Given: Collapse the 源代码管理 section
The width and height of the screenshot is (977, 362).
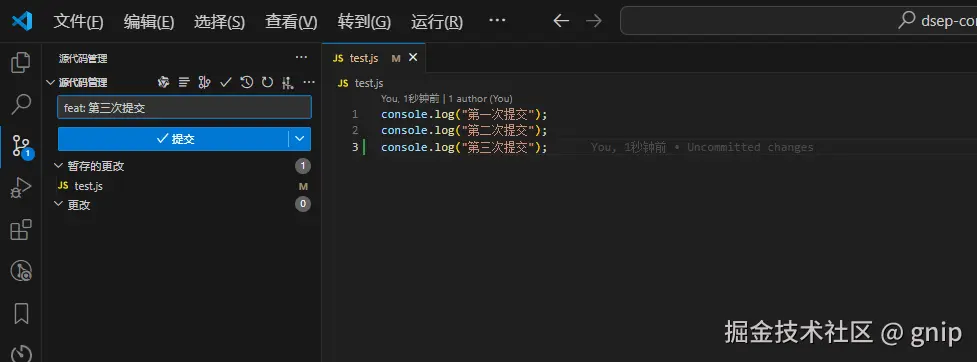Looking at the screenshot, I should click(50, 82).
